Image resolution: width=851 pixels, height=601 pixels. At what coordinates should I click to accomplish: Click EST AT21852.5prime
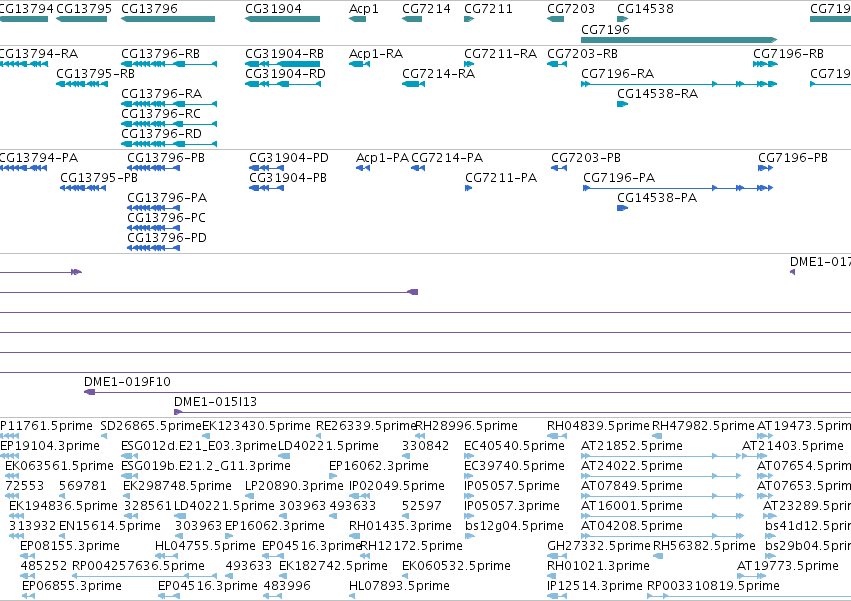(x=662, y=456)
